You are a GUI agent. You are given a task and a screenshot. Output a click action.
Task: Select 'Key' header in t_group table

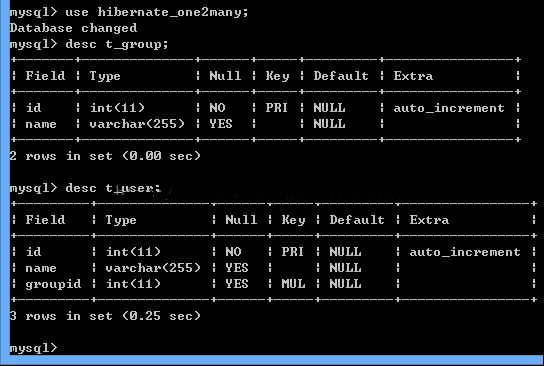277,76
